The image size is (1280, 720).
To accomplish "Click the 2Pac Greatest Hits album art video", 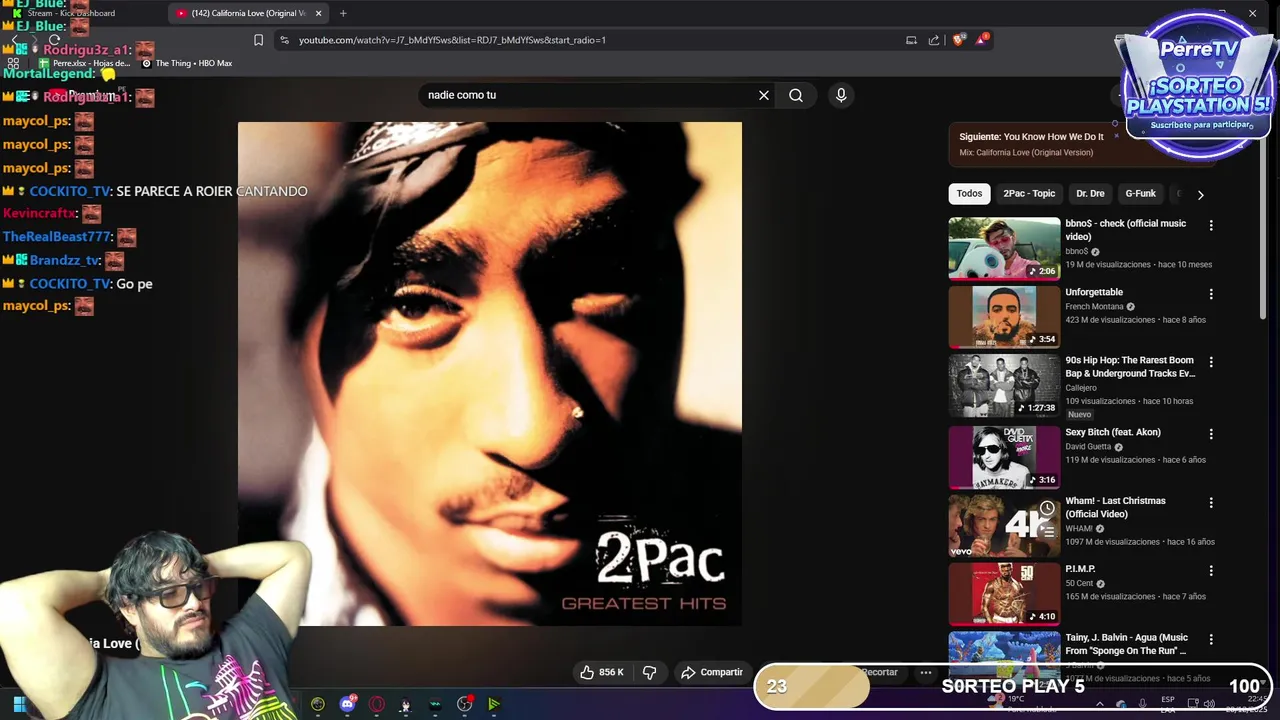I will [490, 374].
